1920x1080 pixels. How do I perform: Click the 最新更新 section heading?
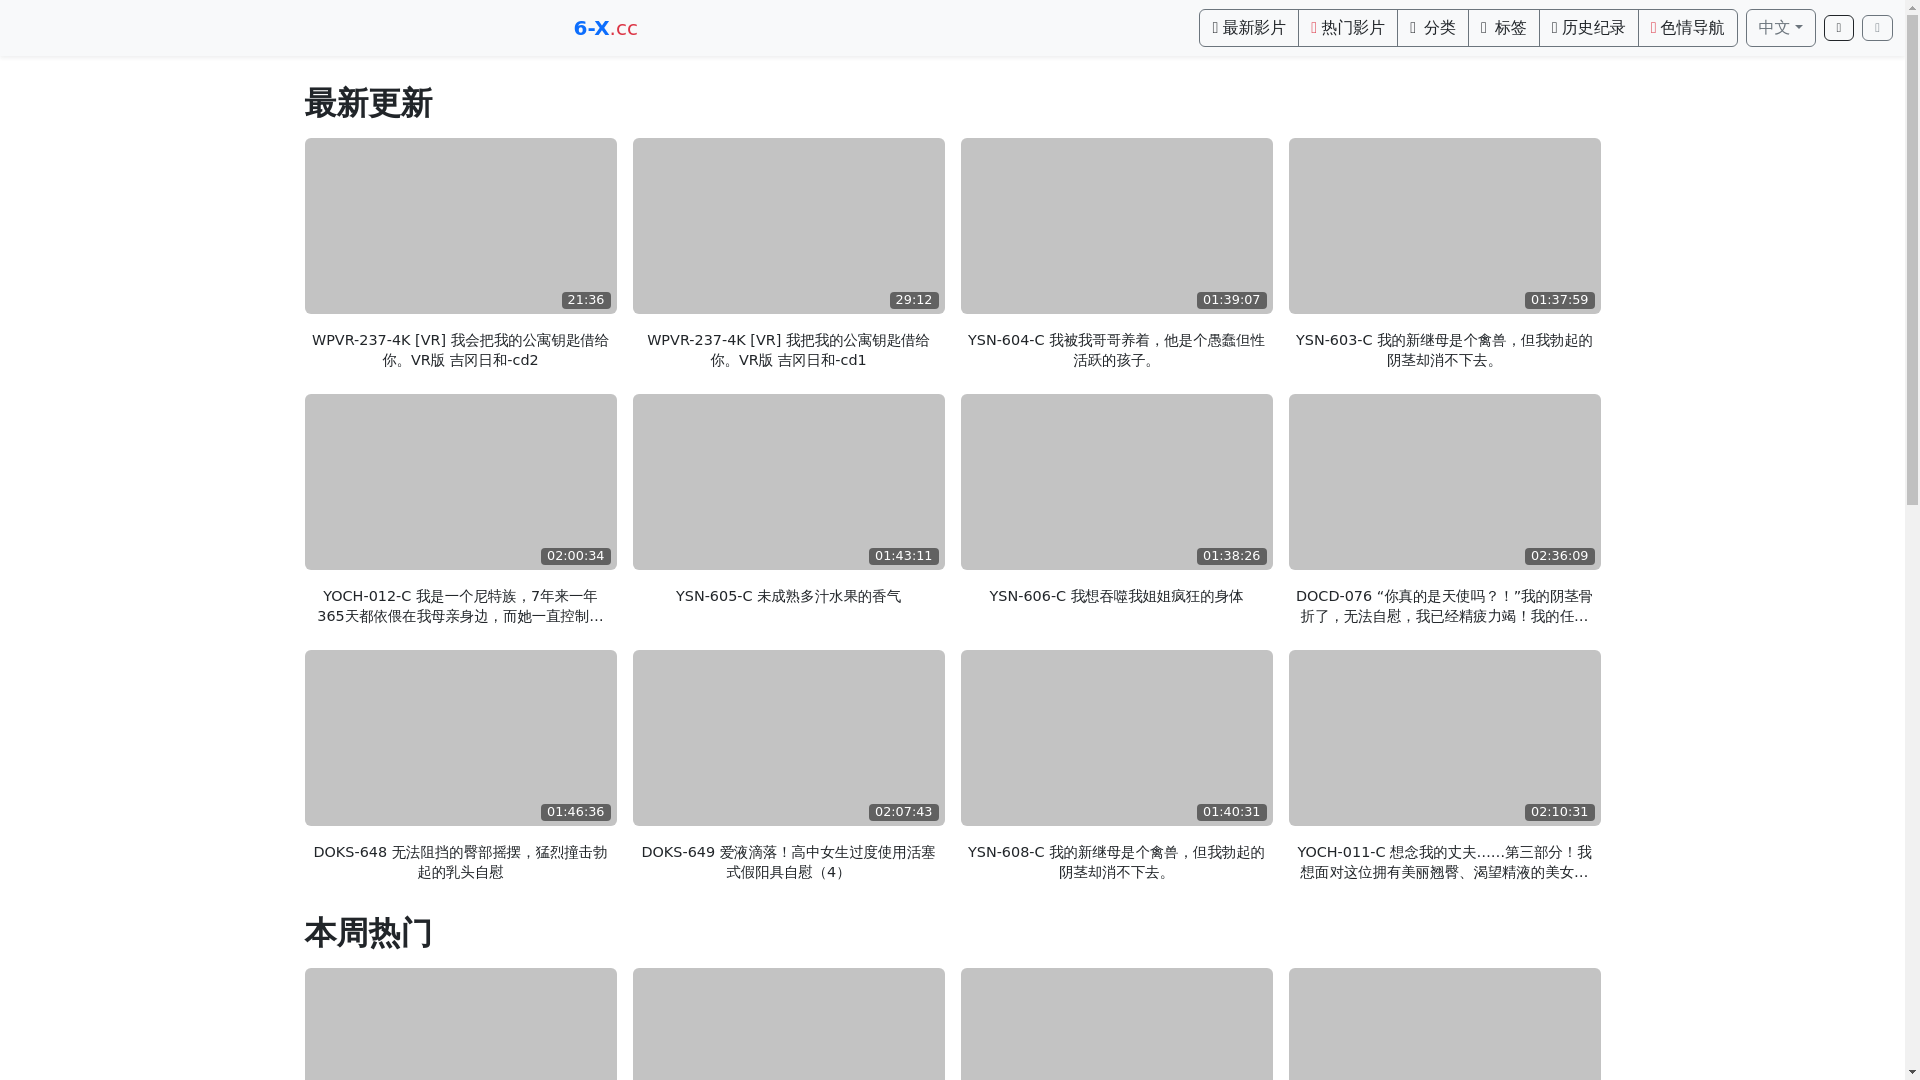click(368, 103)
